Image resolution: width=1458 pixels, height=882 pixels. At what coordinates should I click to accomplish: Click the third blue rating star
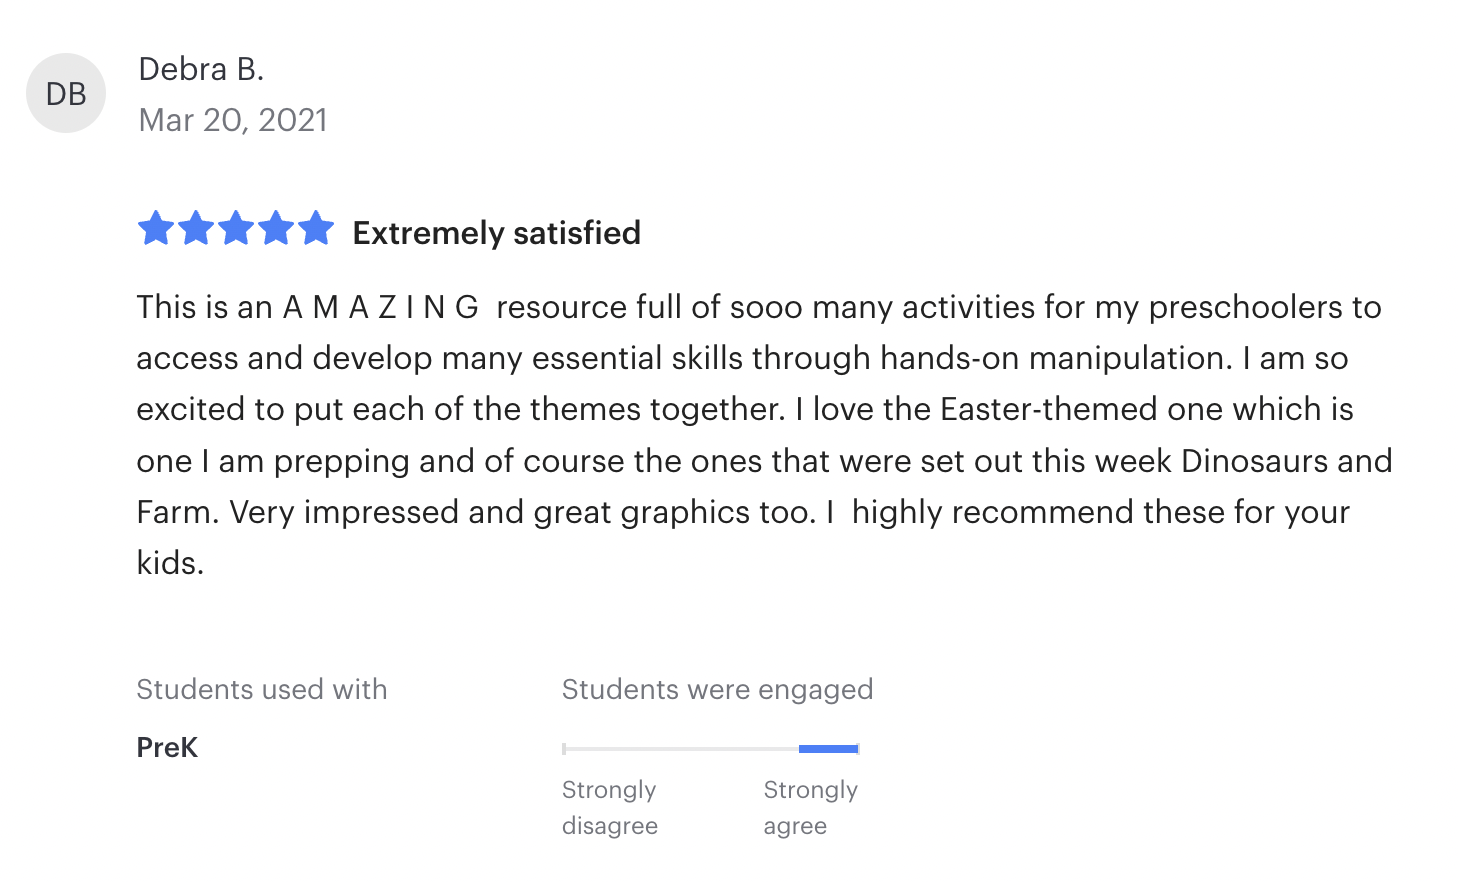pos(236,229)
